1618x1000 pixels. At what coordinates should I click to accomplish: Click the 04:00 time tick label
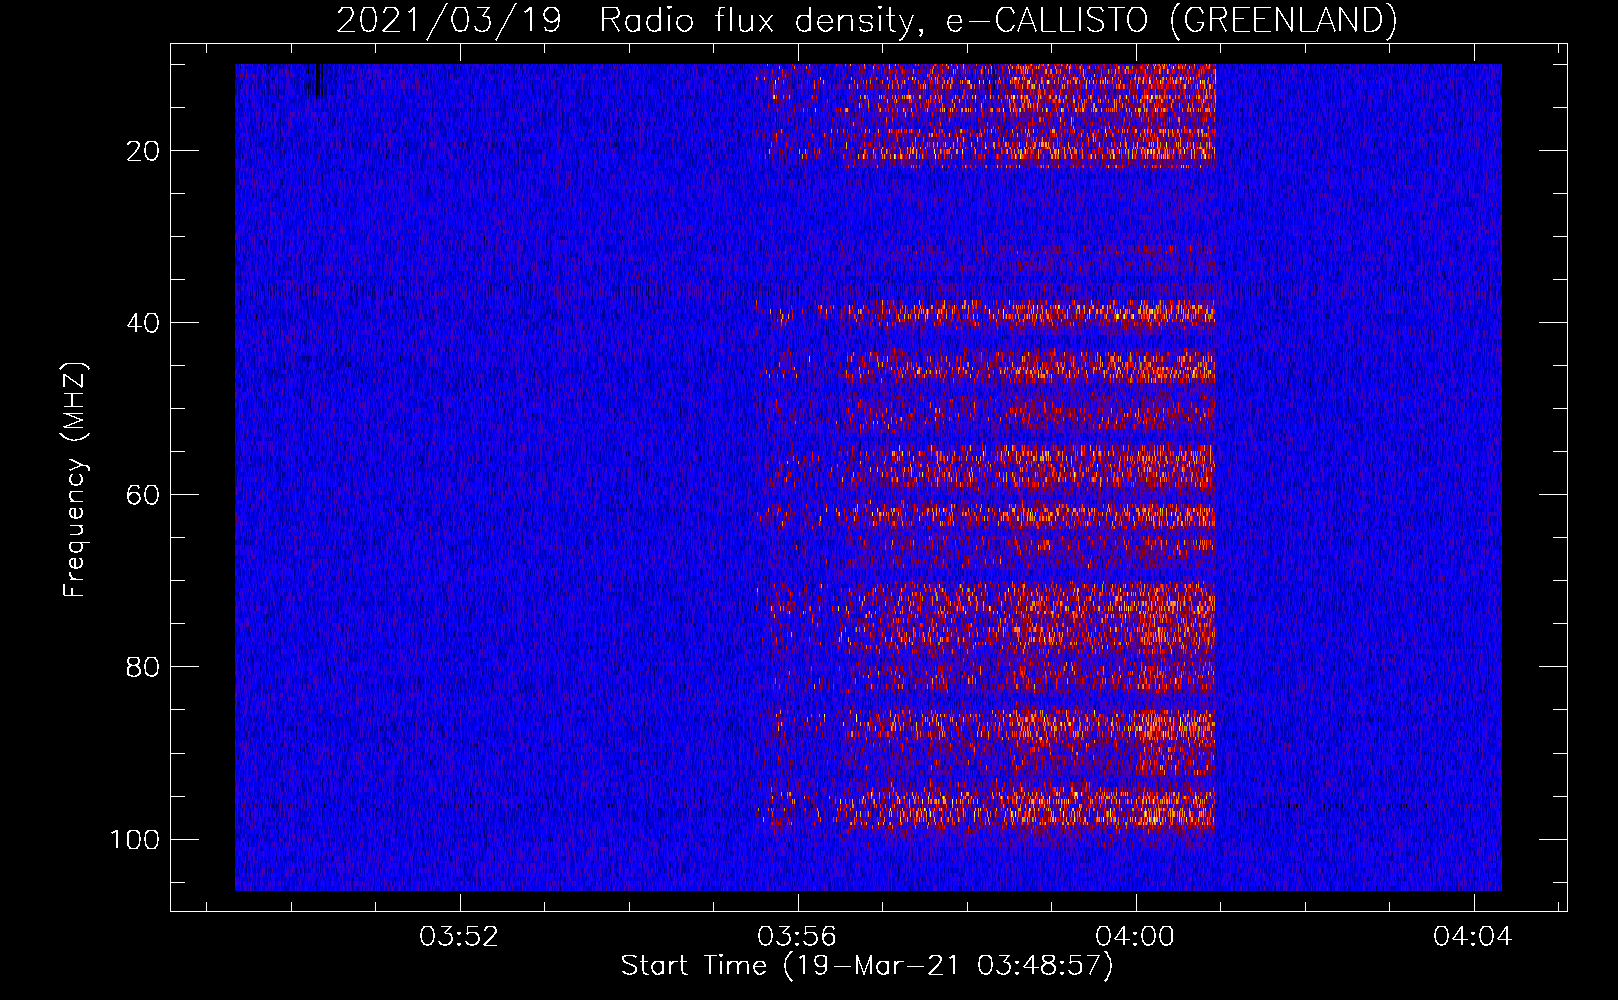coord(1135,937)
